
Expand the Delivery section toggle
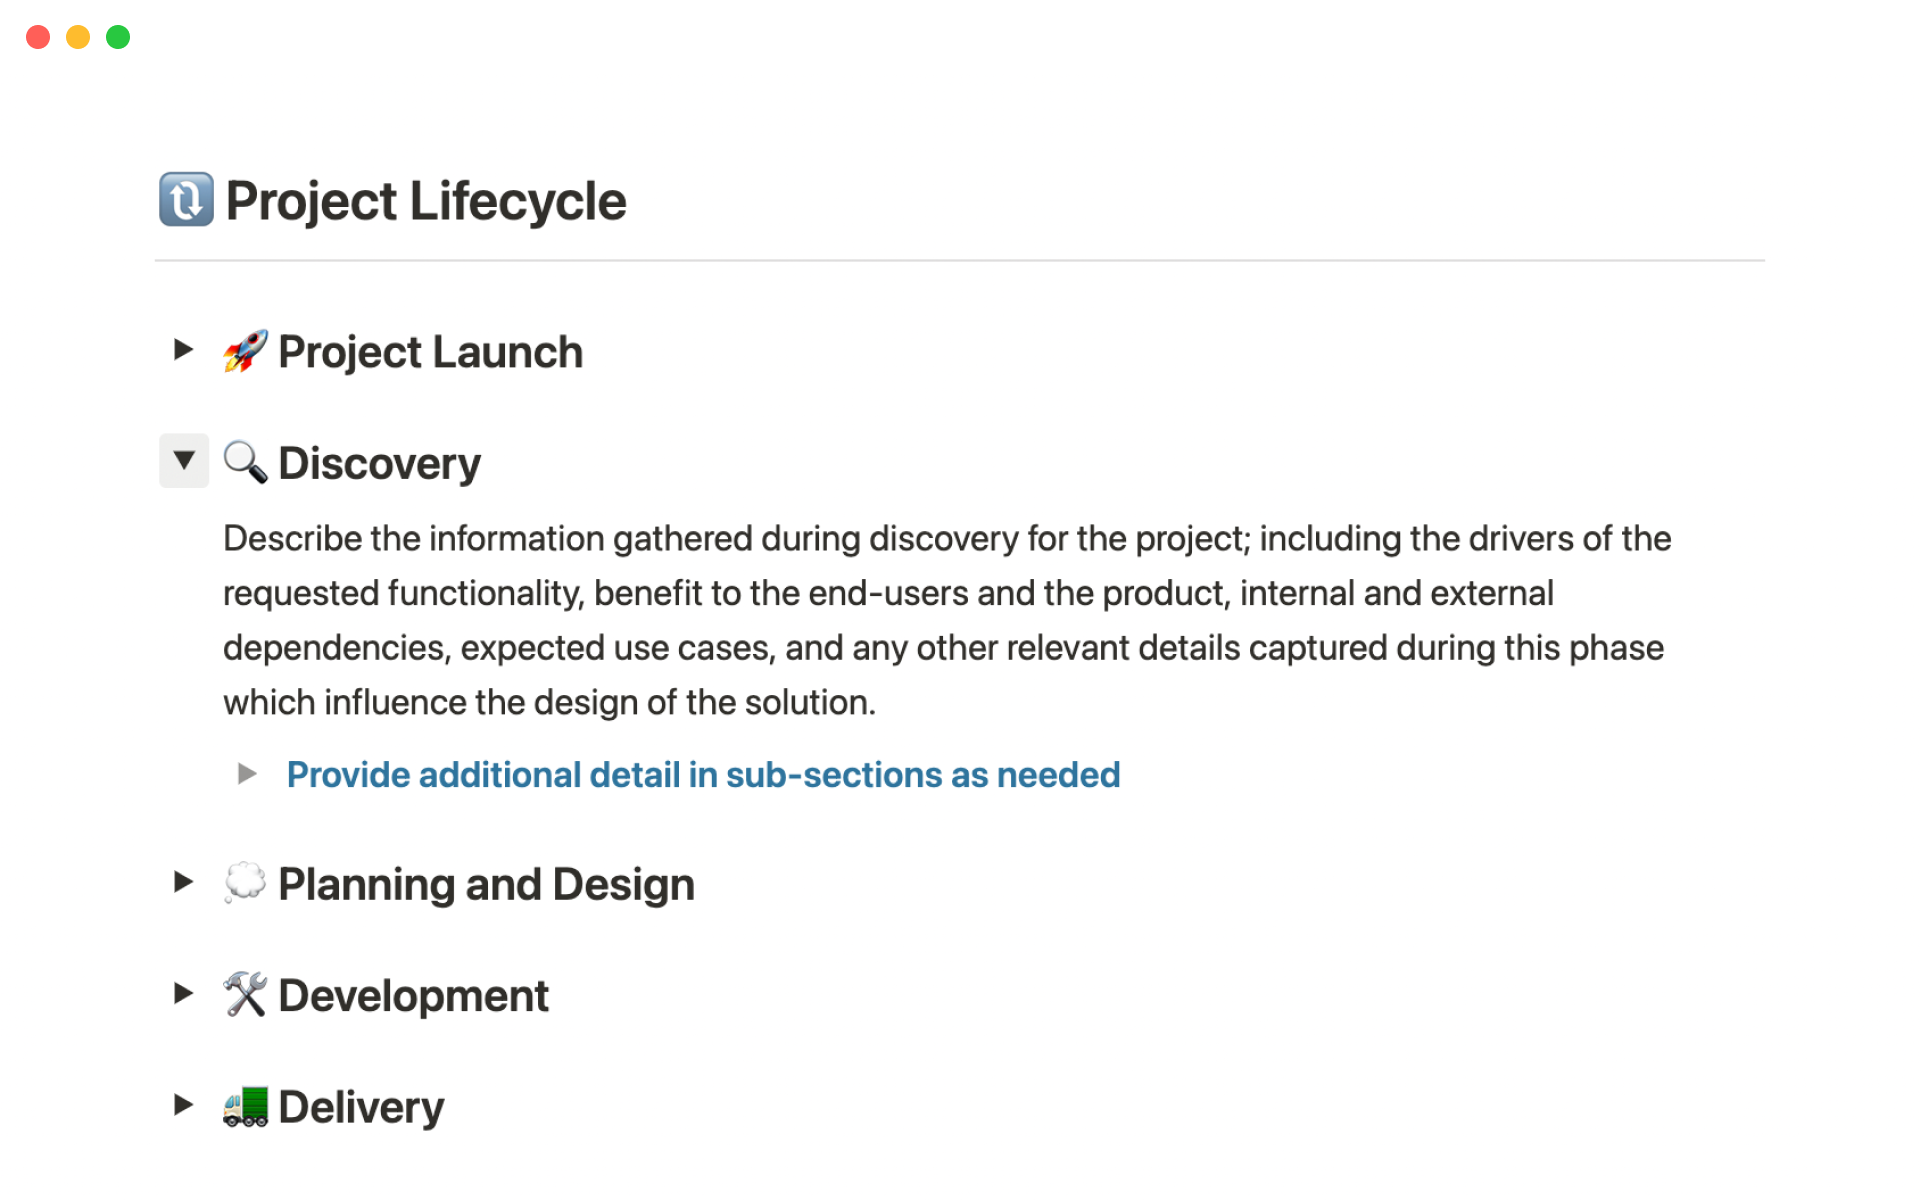tap(183, 1104)
